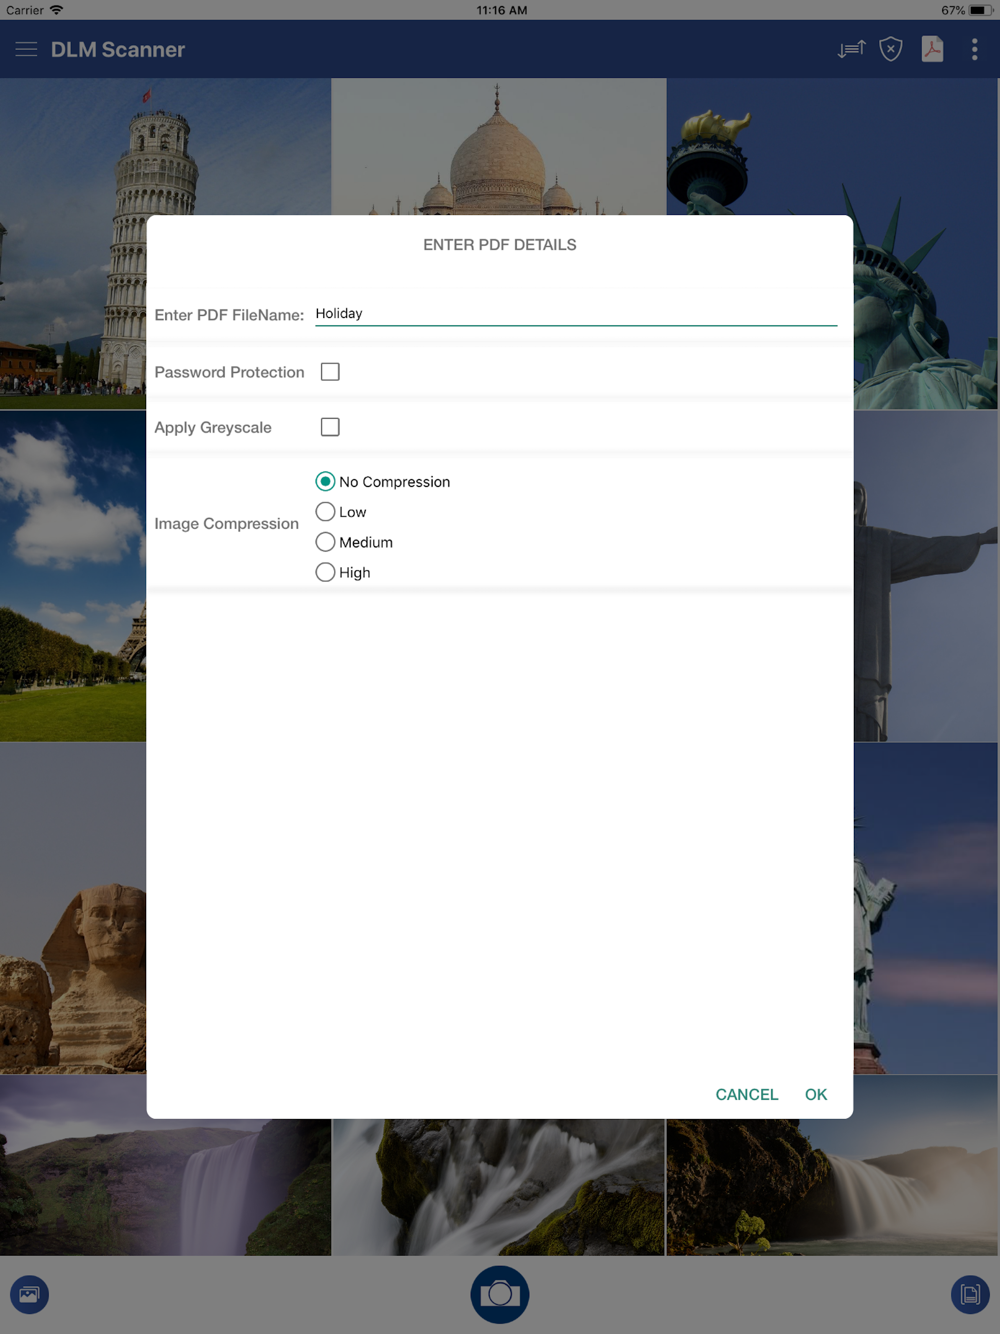Tap the battery indicator in status bar
Image resolution: width=1000 pixels, height=1334 pixels.
click(x=980, y=10)
